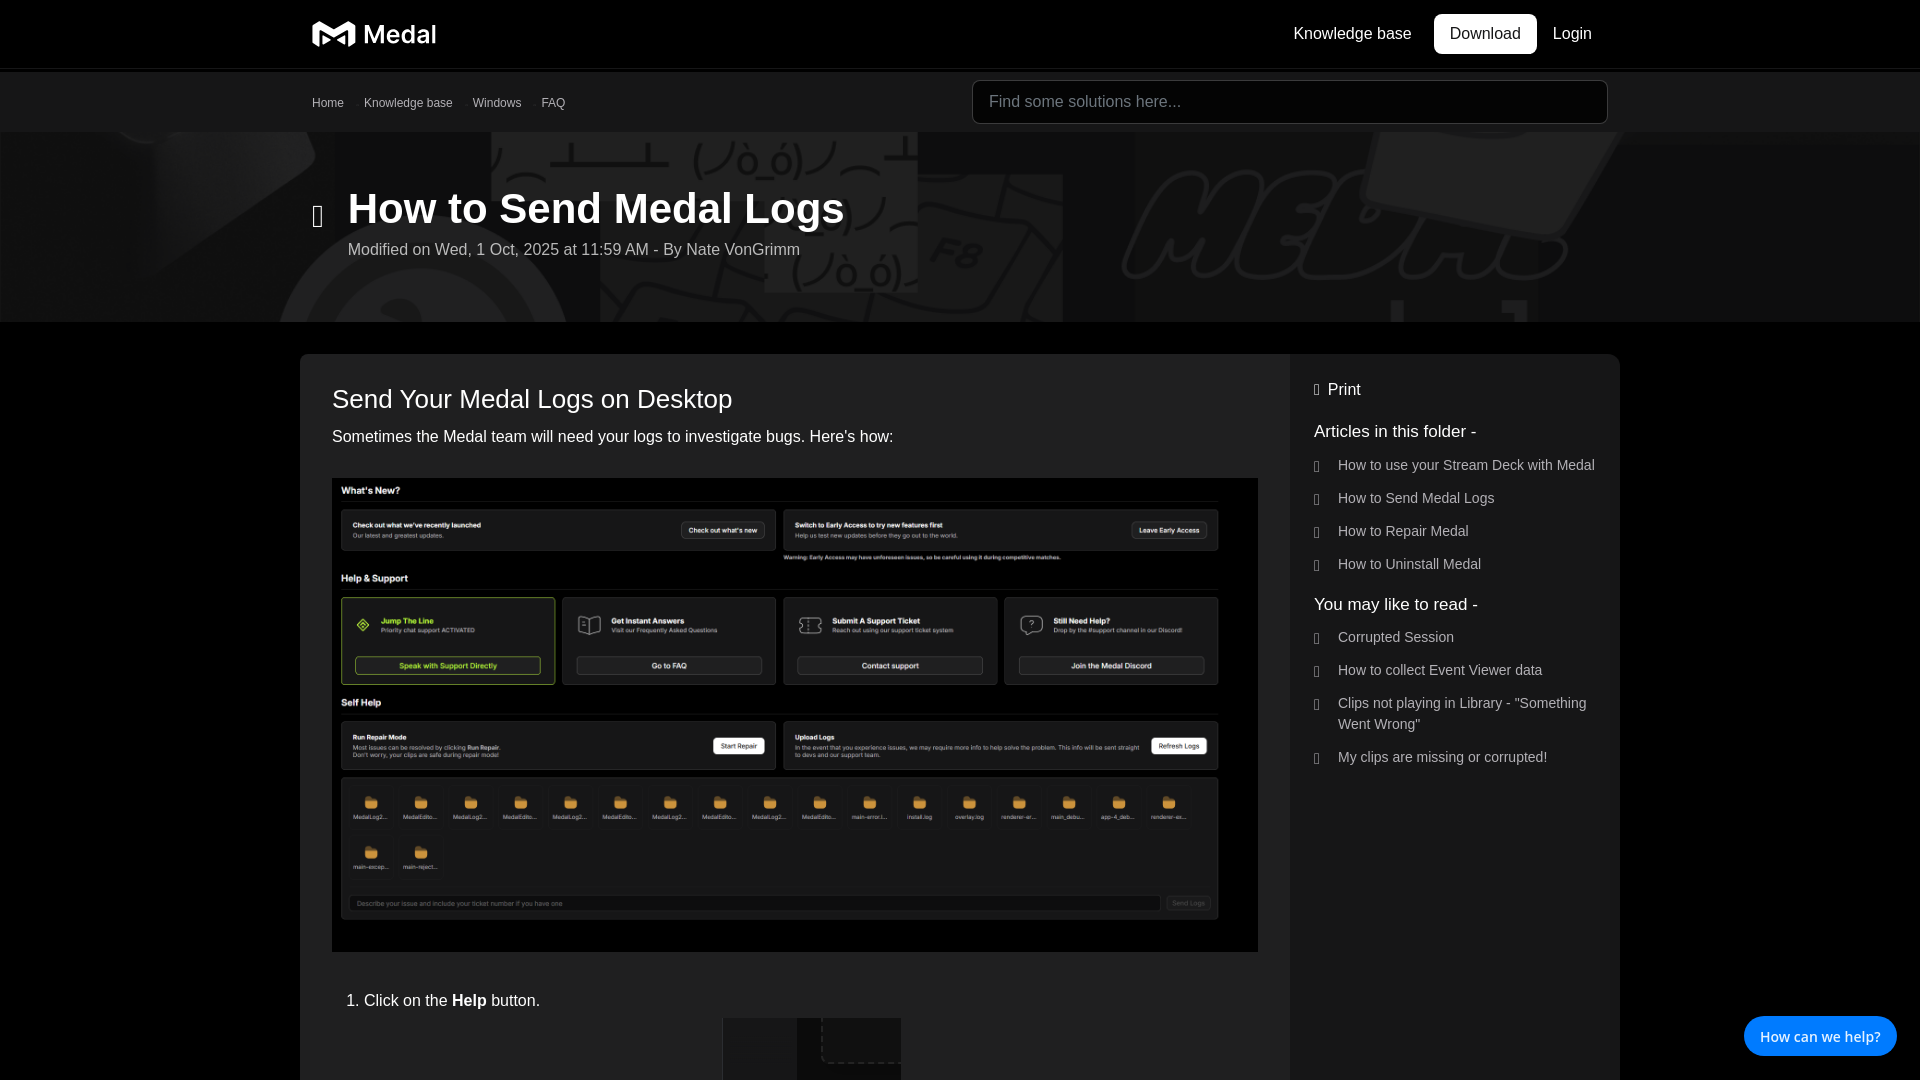Screen dimensions: 1920x1080
Task: Open 'How to Repair Medal' article
Action: [1403, 531]
